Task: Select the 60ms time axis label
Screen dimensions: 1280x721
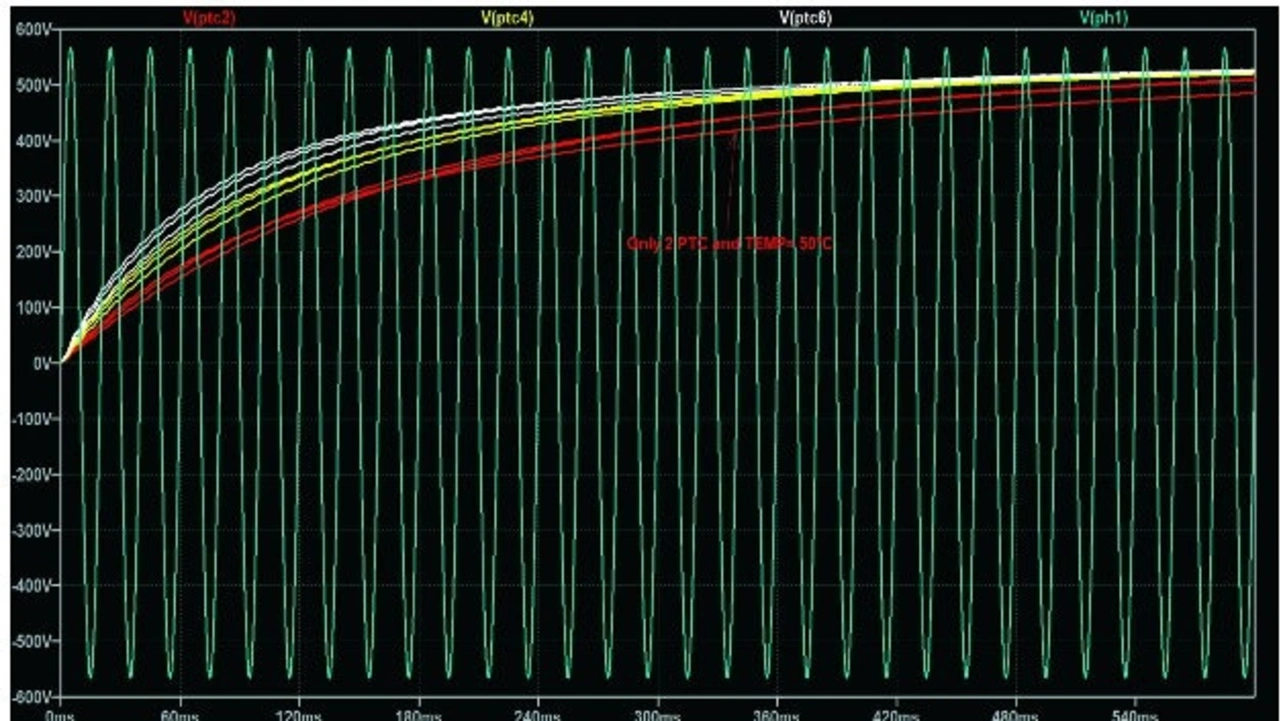Action: coord(179,714)
